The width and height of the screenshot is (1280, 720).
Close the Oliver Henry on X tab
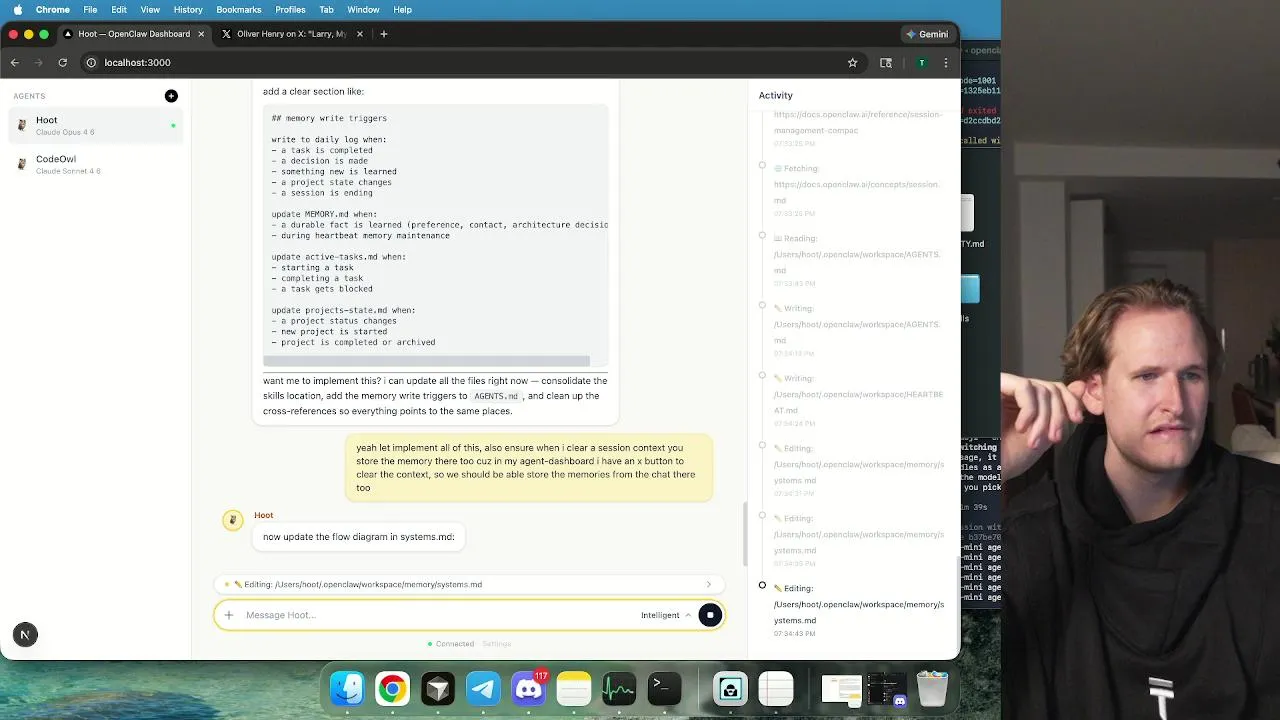(x=360, y=34)
